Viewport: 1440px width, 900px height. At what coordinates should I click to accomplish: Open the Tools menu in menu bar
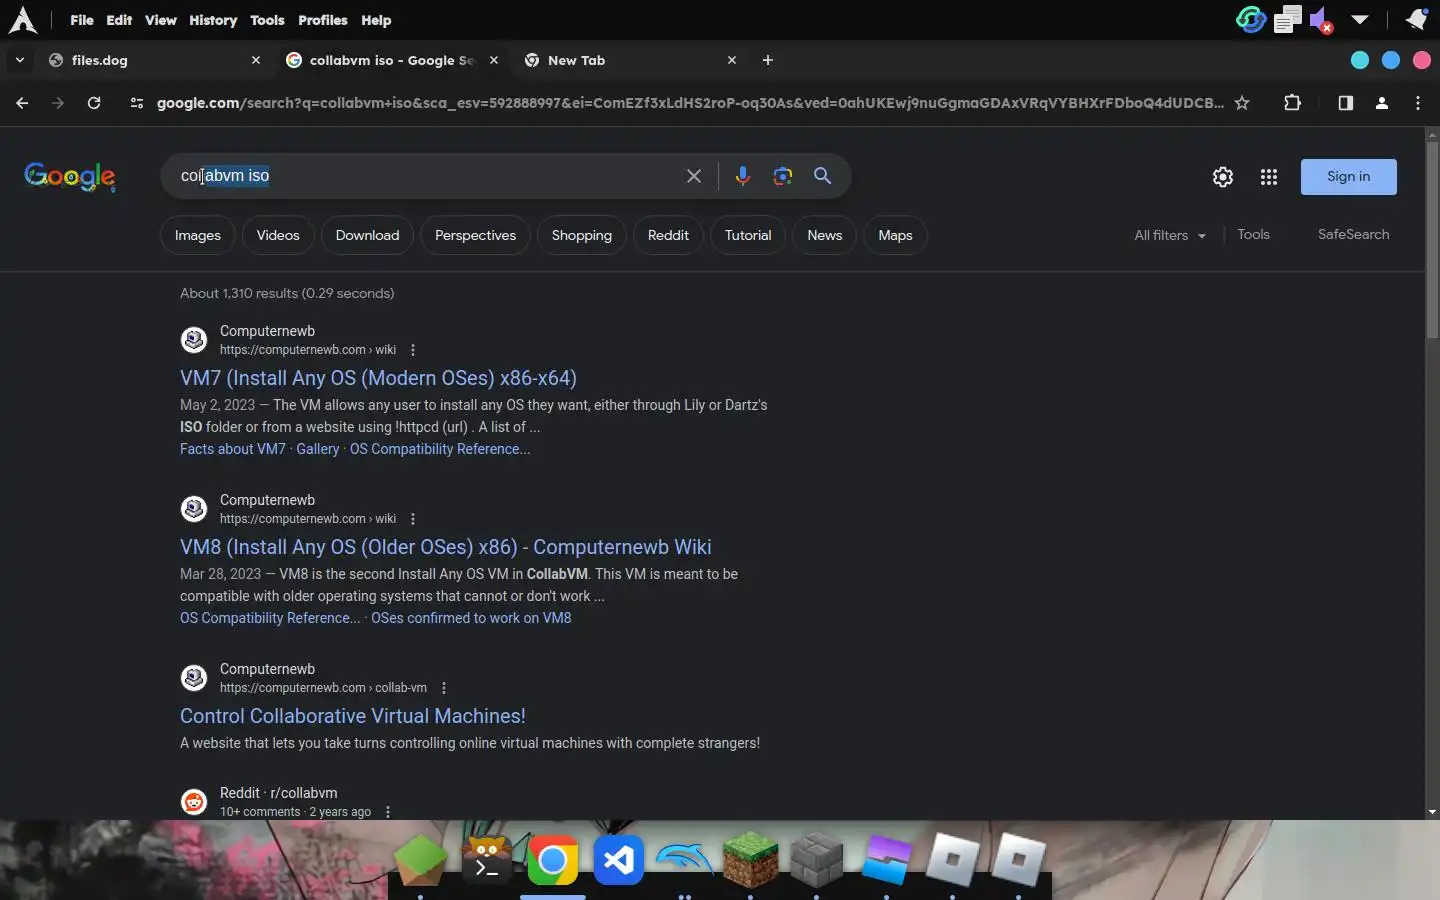(x=267, y=20)
